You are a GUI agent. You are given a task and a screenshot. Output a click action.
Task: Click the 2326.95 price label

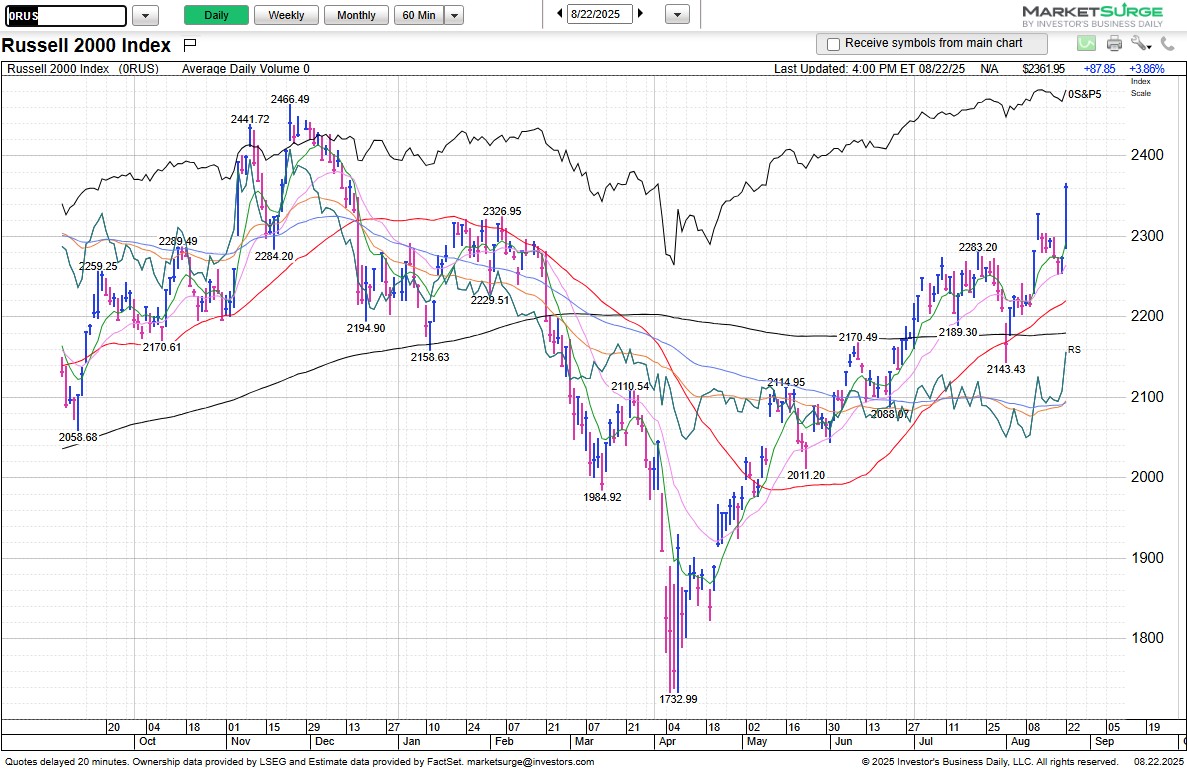(503, 211)
